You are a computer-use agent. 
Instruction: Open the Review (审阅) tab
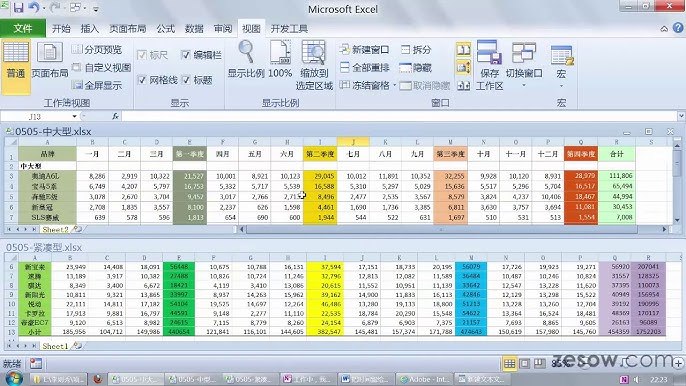click(x=223, y=28)
